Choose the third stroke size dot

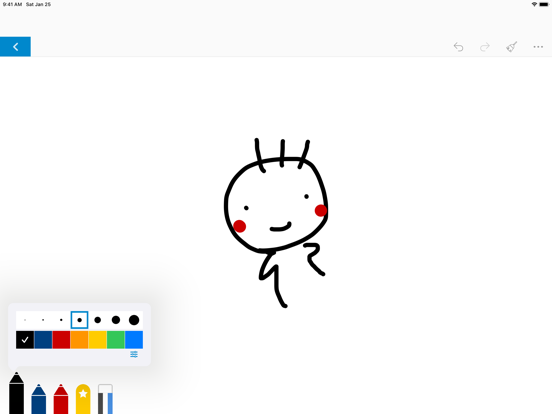click(61, 320)
